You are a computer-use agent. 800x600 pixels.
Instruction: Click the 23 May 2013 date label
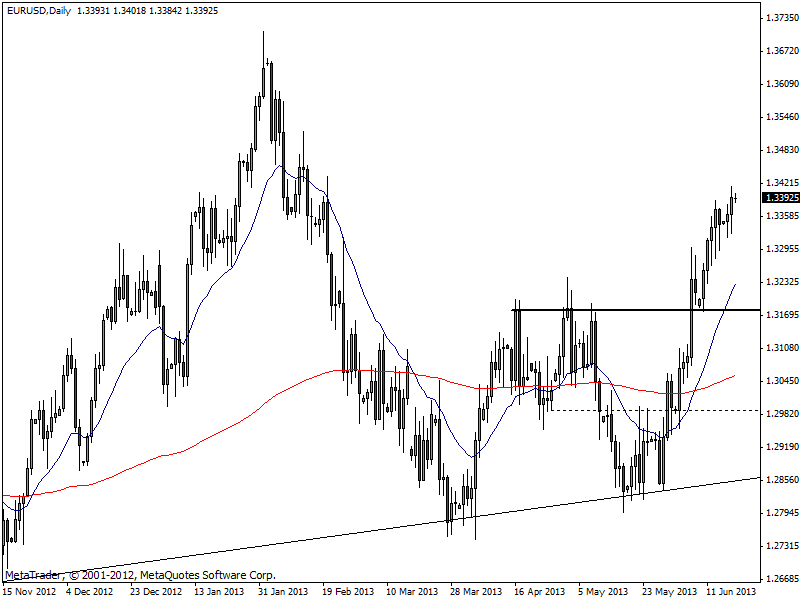[x=667, y=591]
